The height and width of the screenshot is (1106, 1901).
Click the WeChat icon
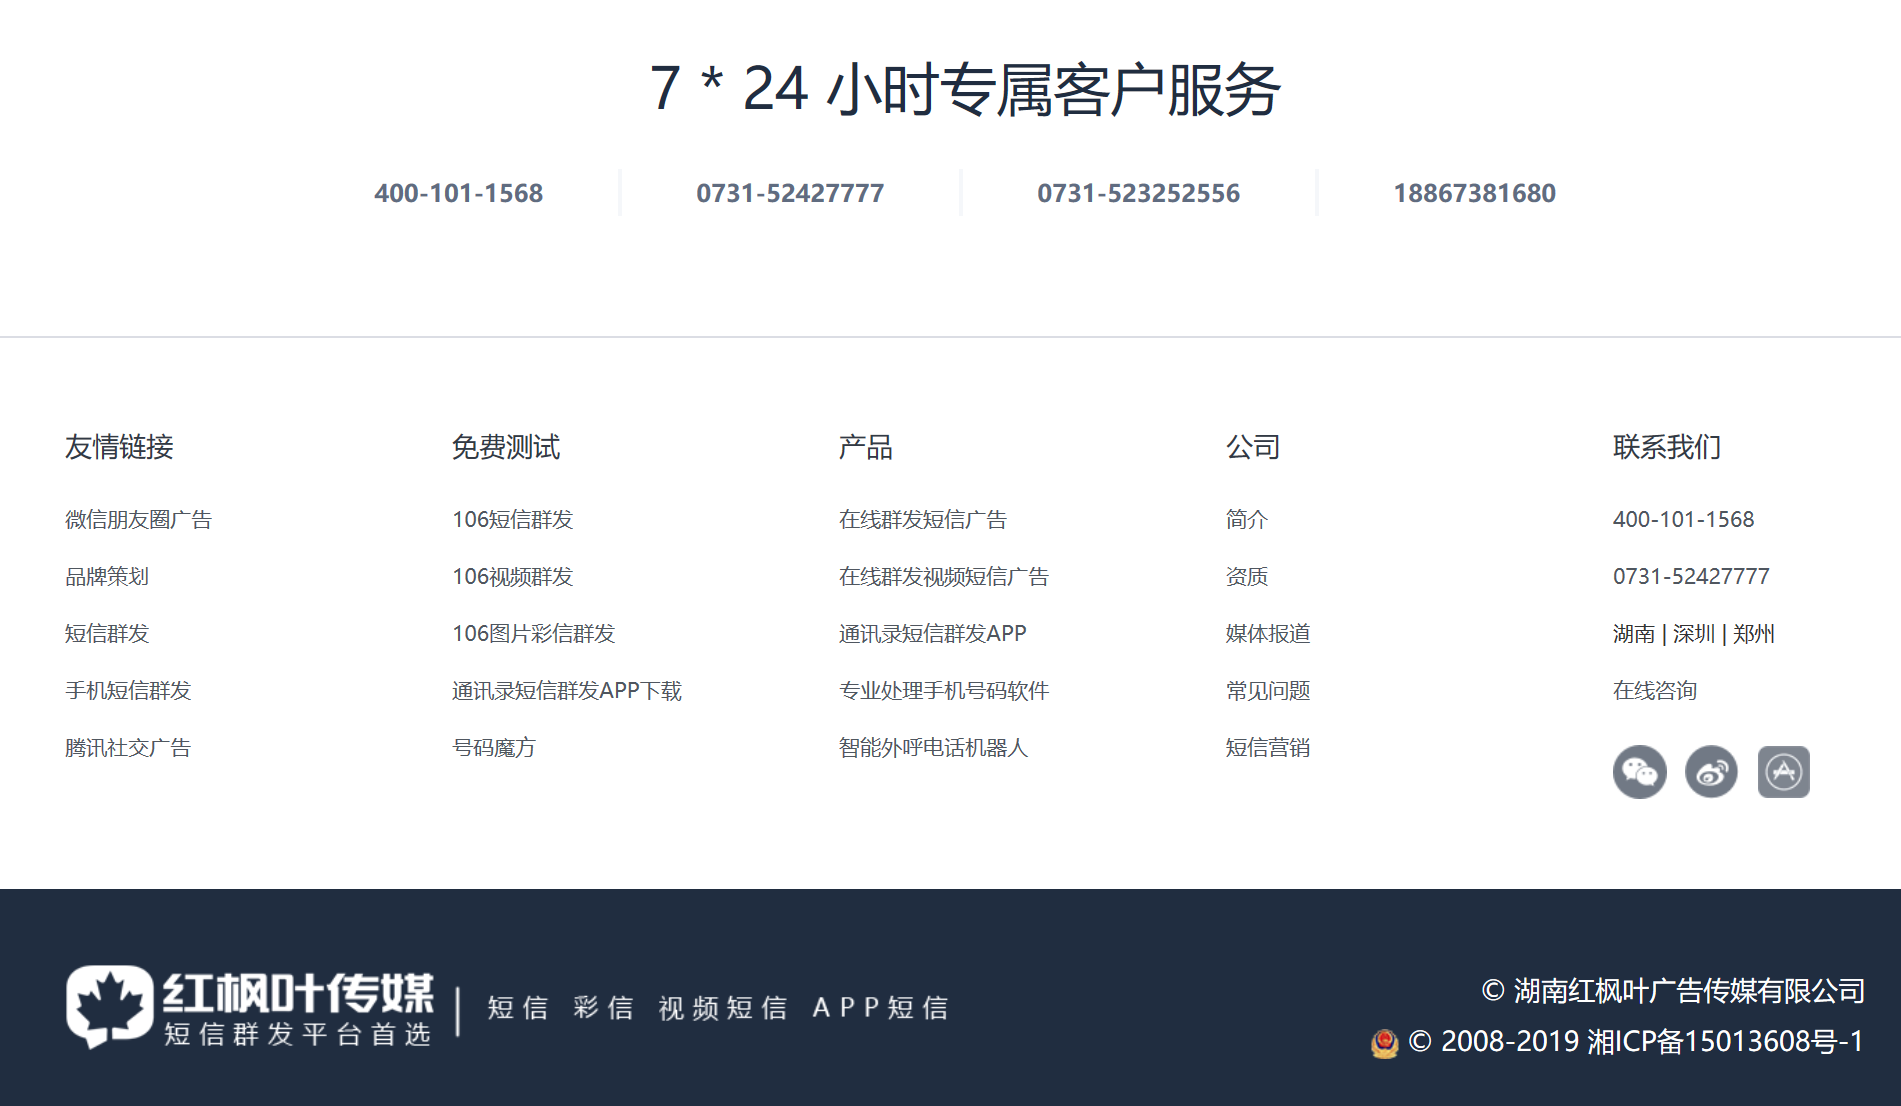coord(1639,772)
